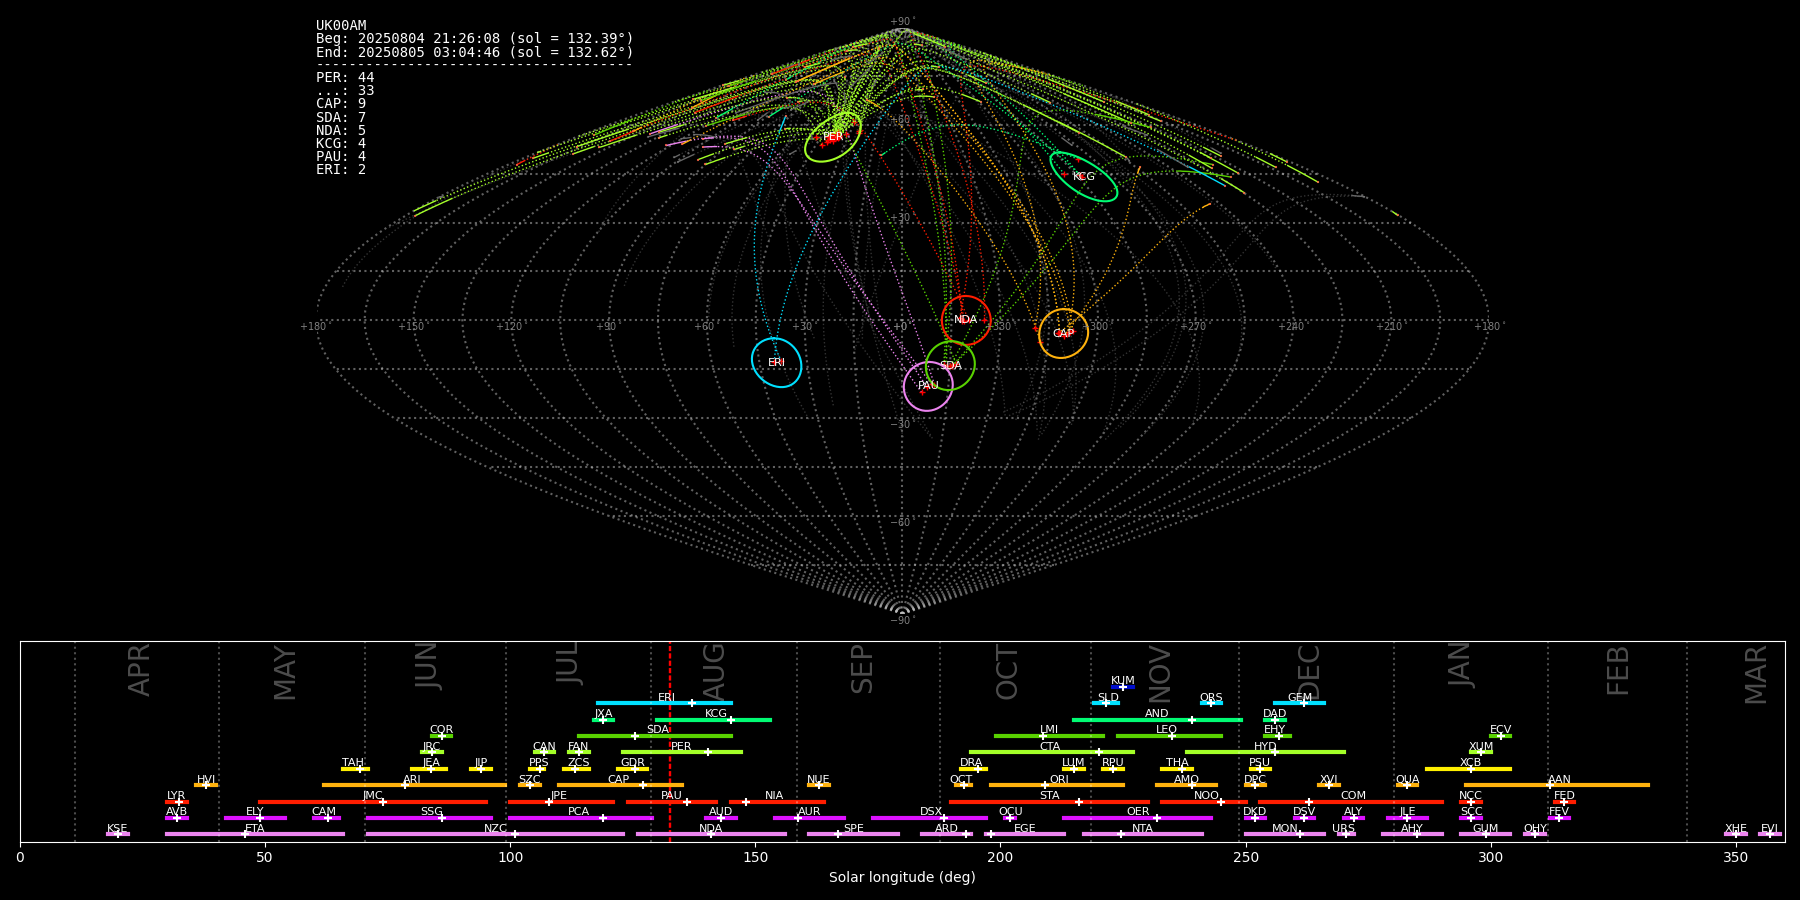This screenshot has width=1800, height=900.
Task: Select the End: 20250805 03:04:46 line
Action: click(475, 52)
